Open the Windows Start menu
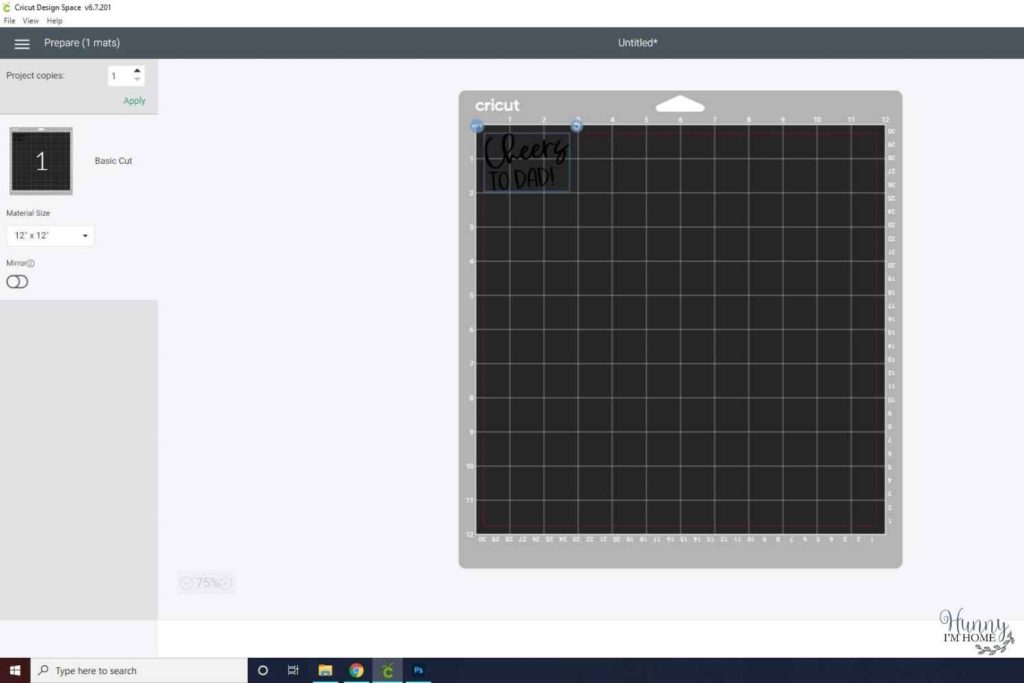This screenshot has height=683, width=1024. (15, 671)
